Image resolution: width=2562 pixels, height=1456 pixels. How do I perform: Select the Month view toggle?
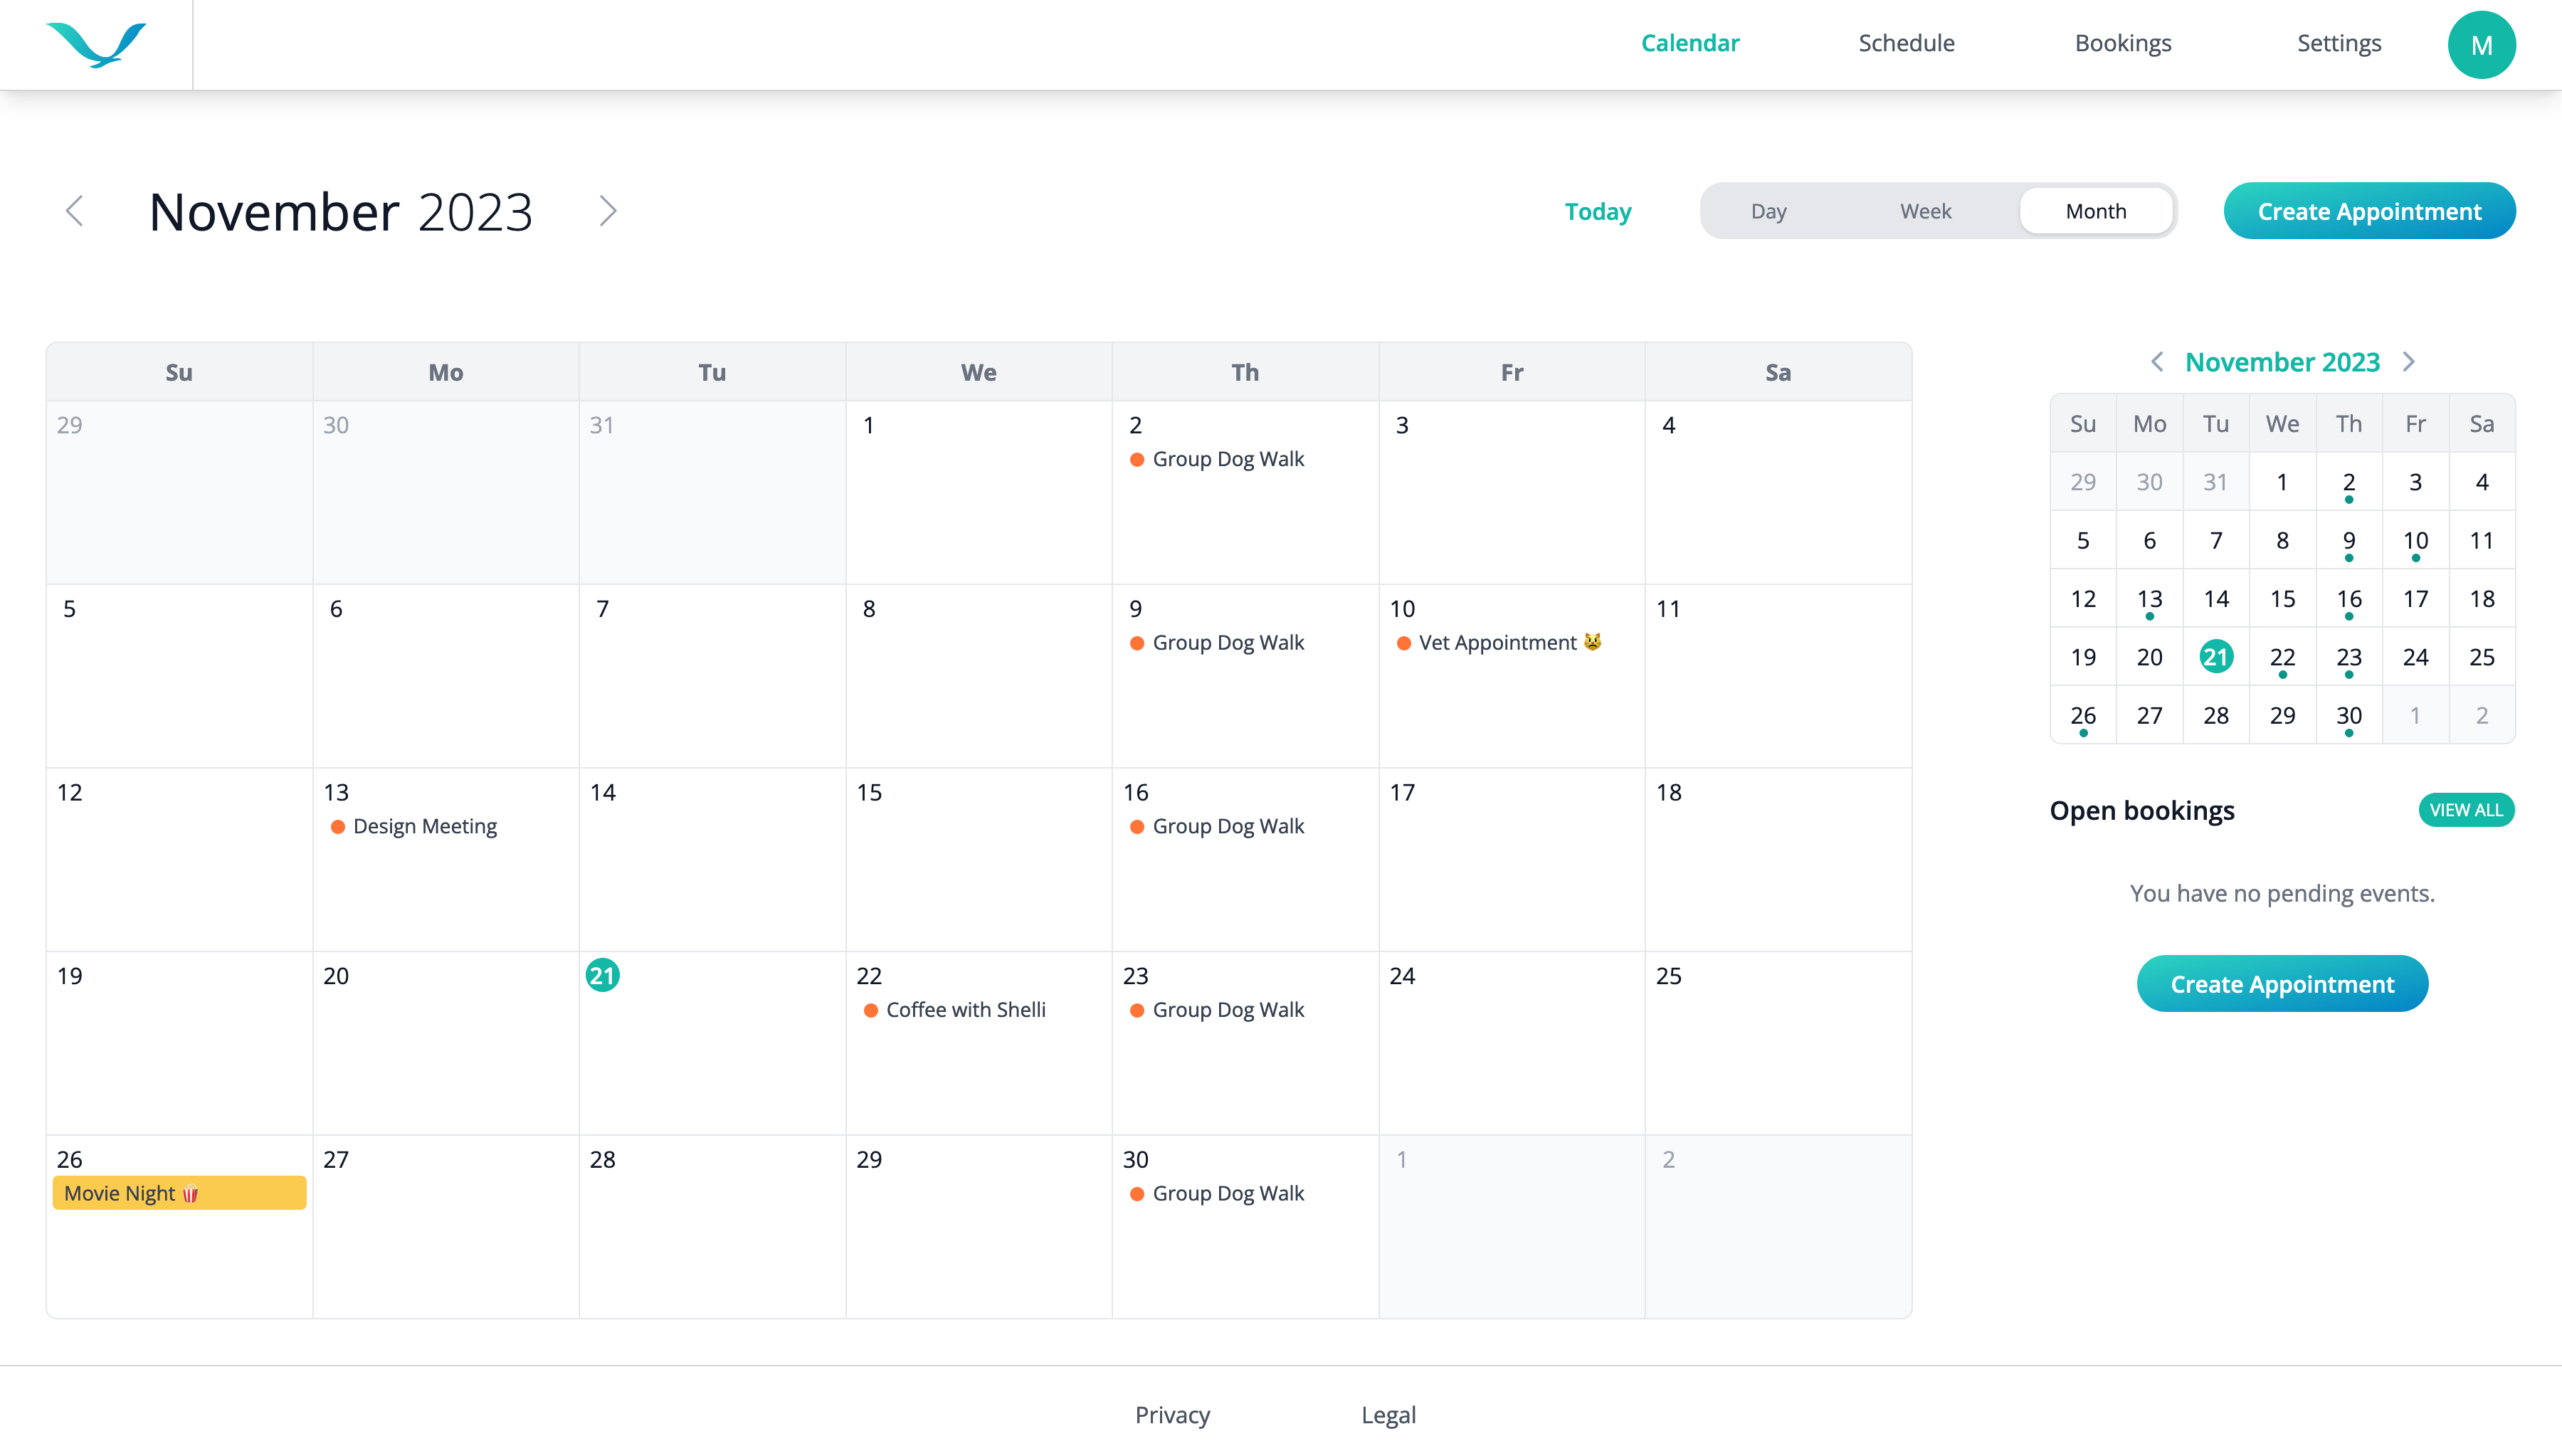pos(2095,211)
